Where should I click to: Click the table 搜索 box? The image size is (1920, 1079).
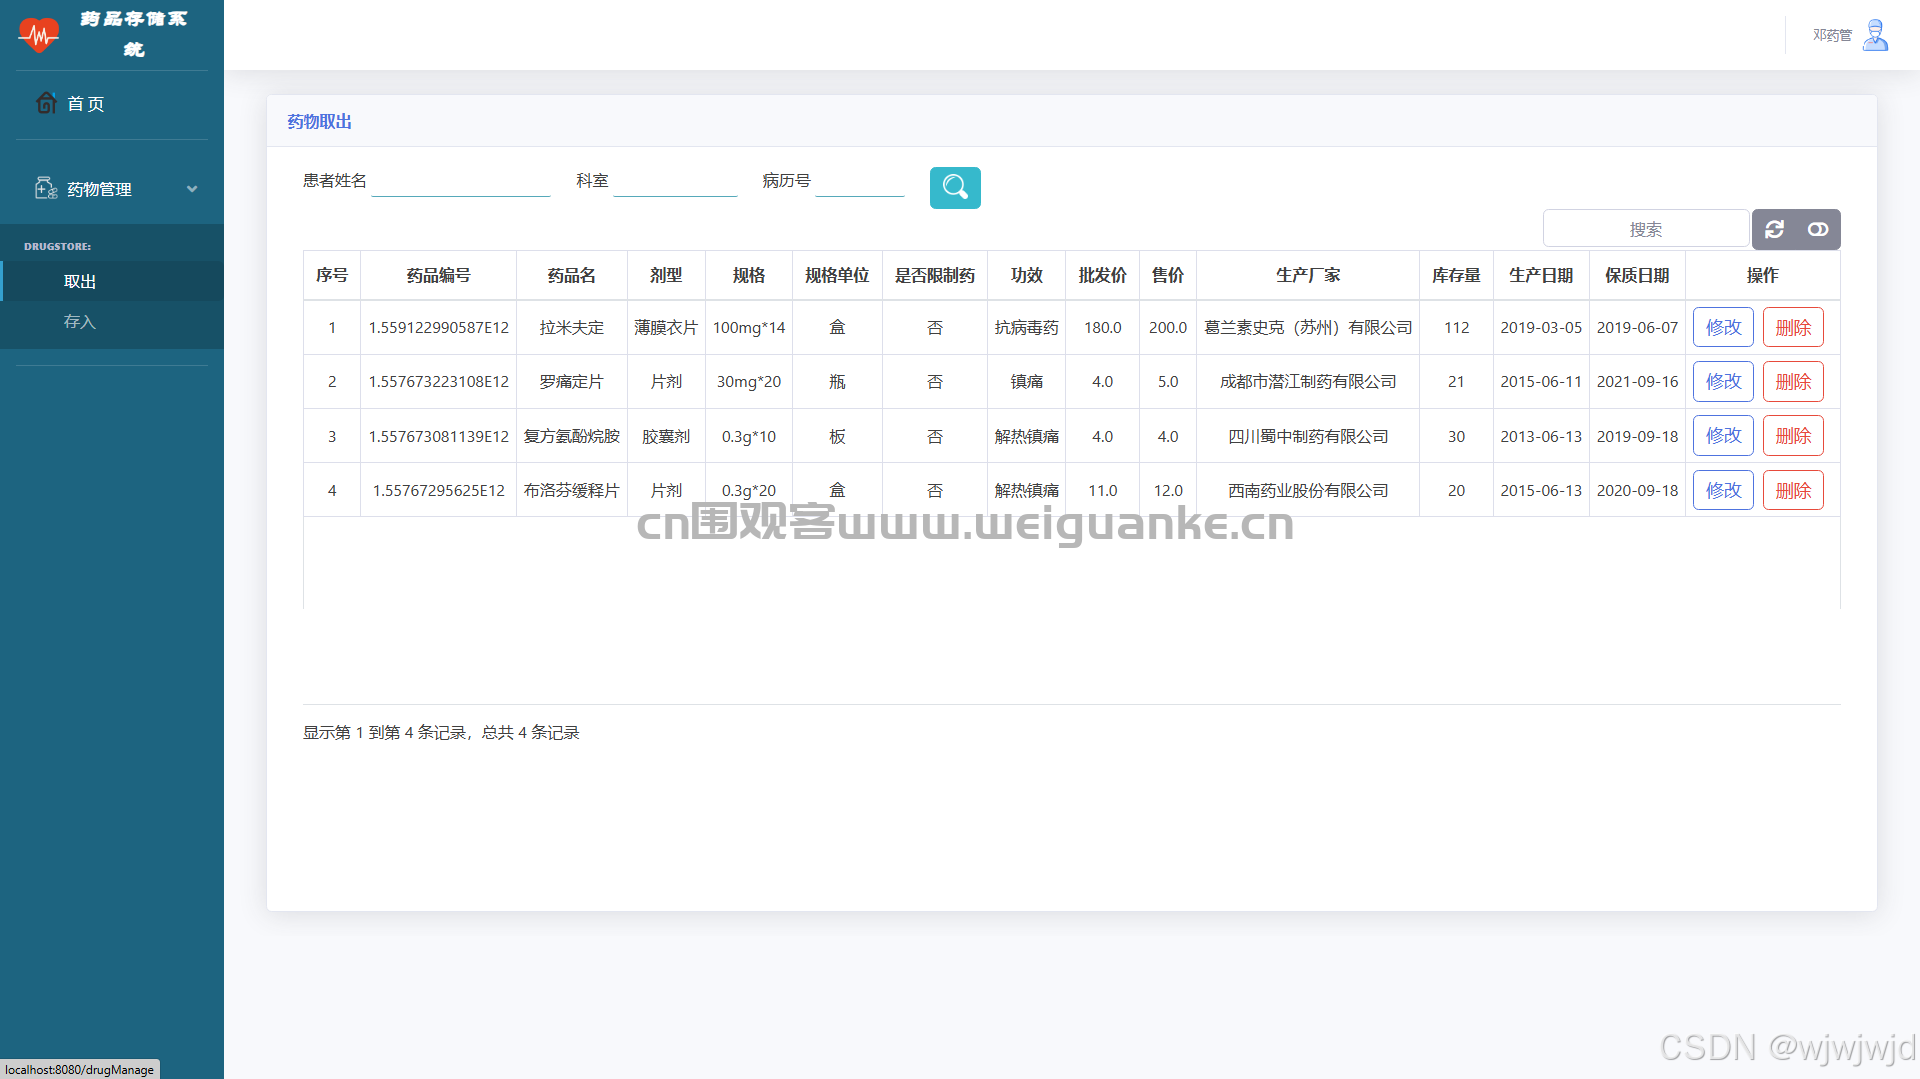(x=1646, y=229)
